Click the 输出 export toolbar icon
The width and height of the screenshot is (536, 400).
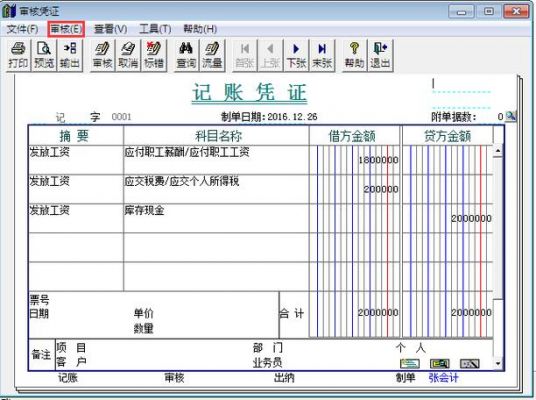click(x=69, y=55)
